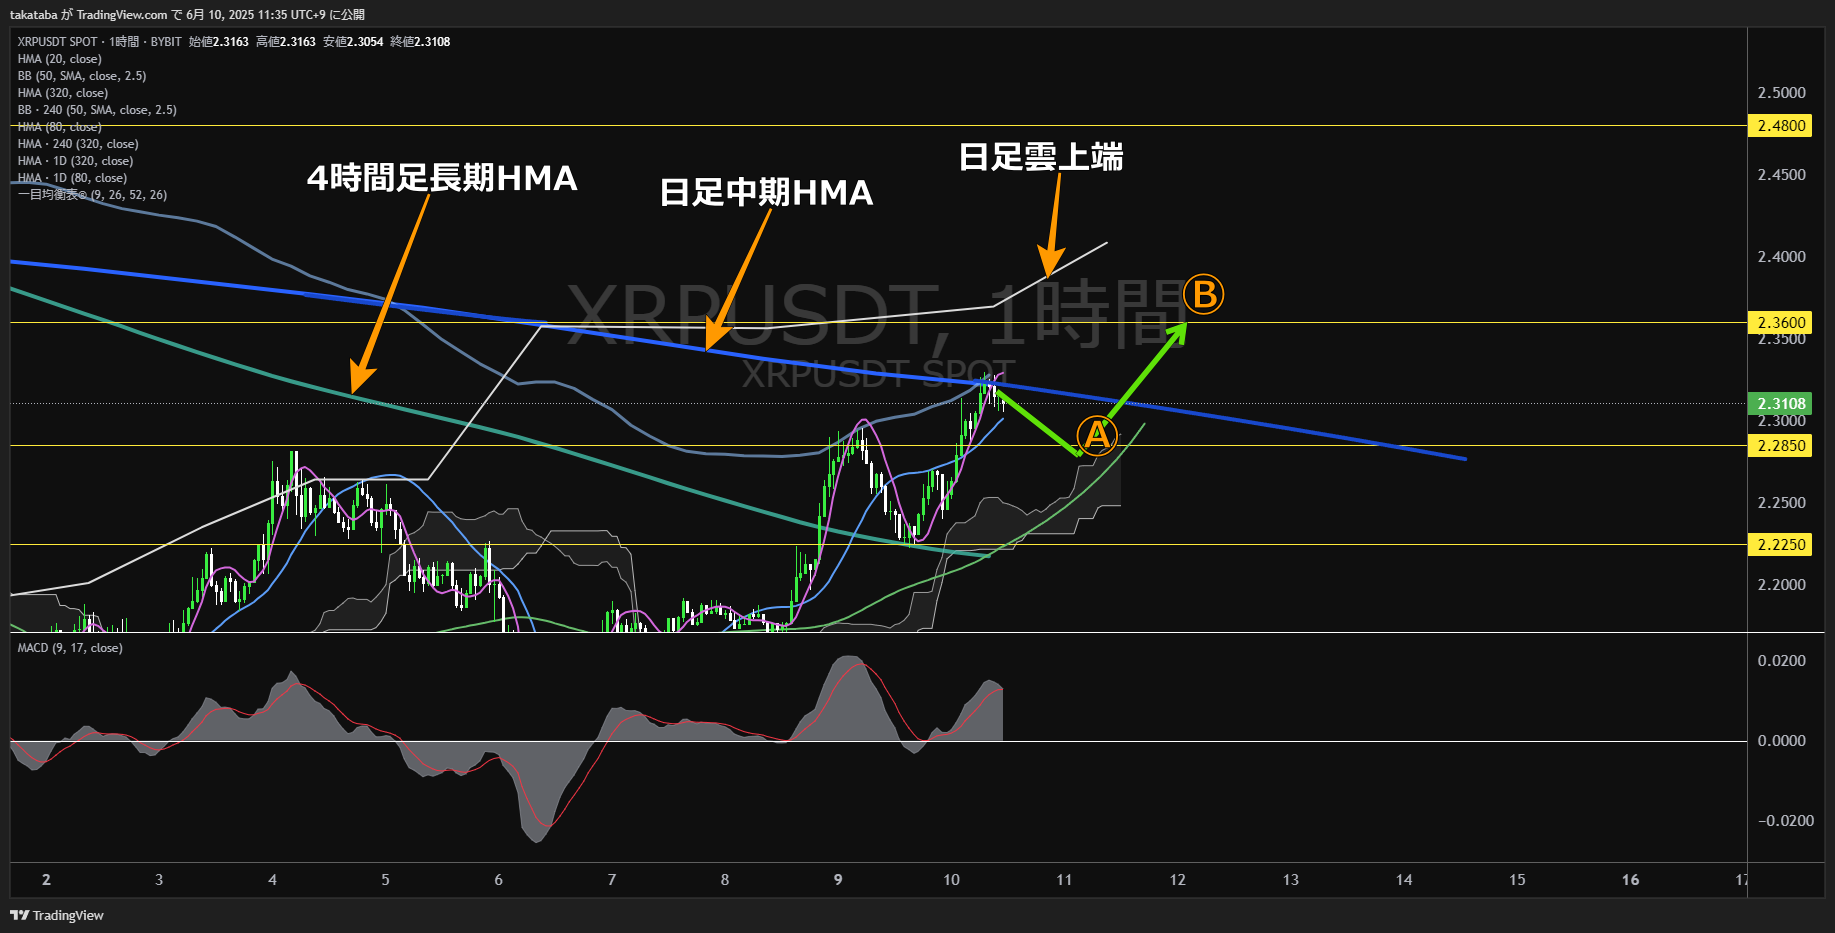Click the 2.4000 price axis tick
Screen dimensions: 1835x933
tap(1782, 257)
